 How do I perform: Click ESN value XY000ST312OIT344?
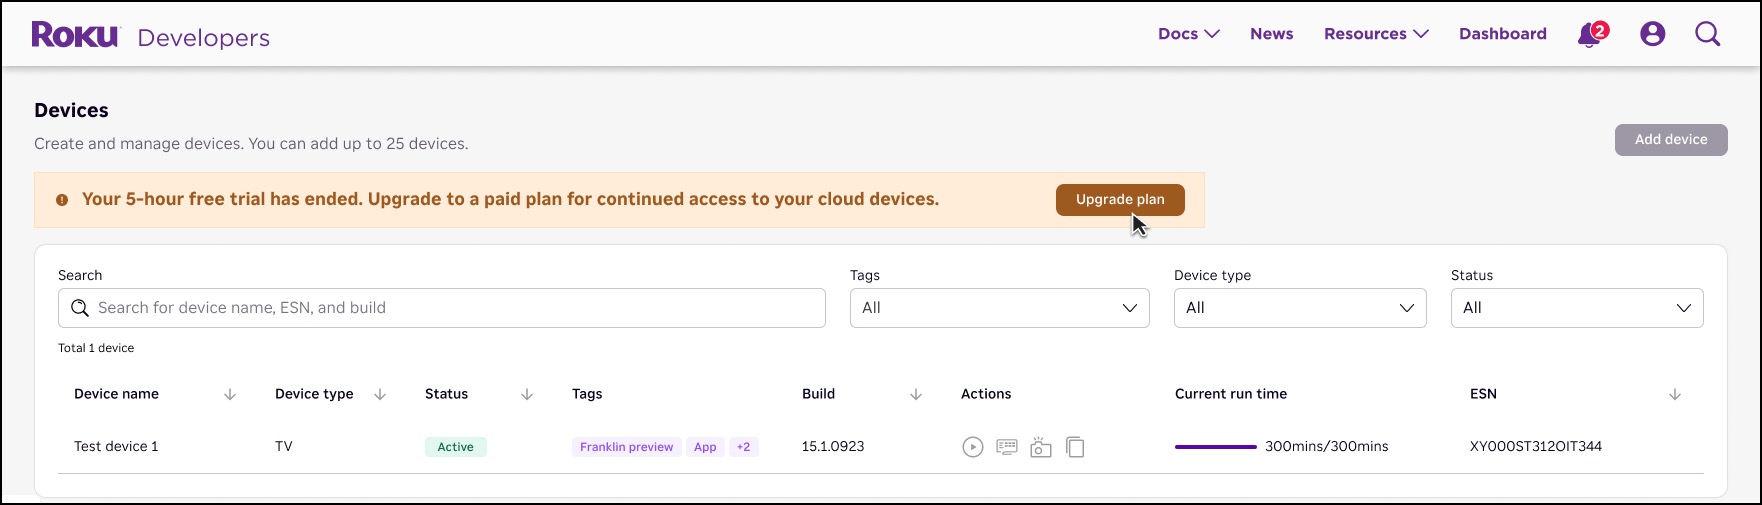click(1536, 447)
